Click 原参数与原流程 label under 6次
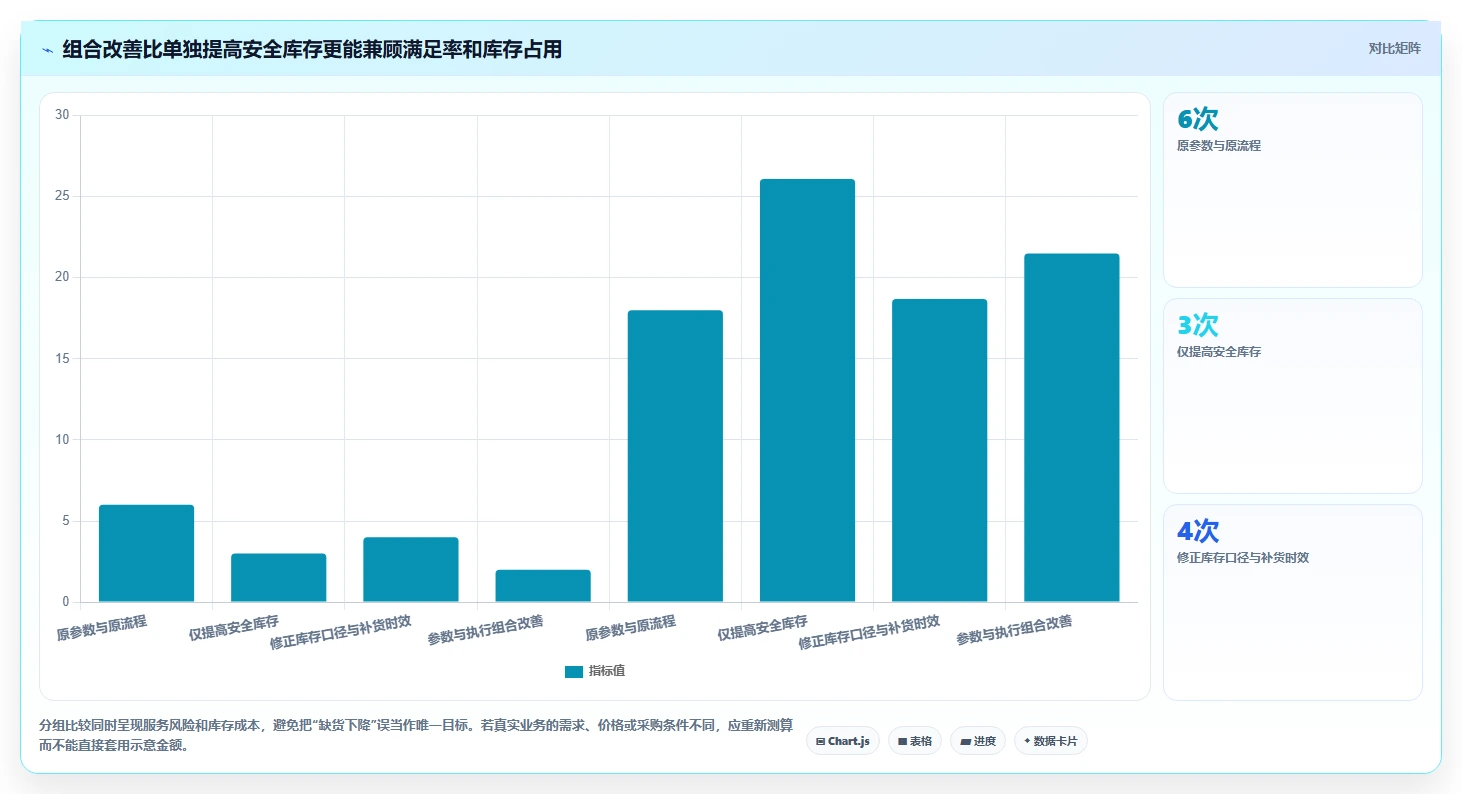 (1219, 146)
